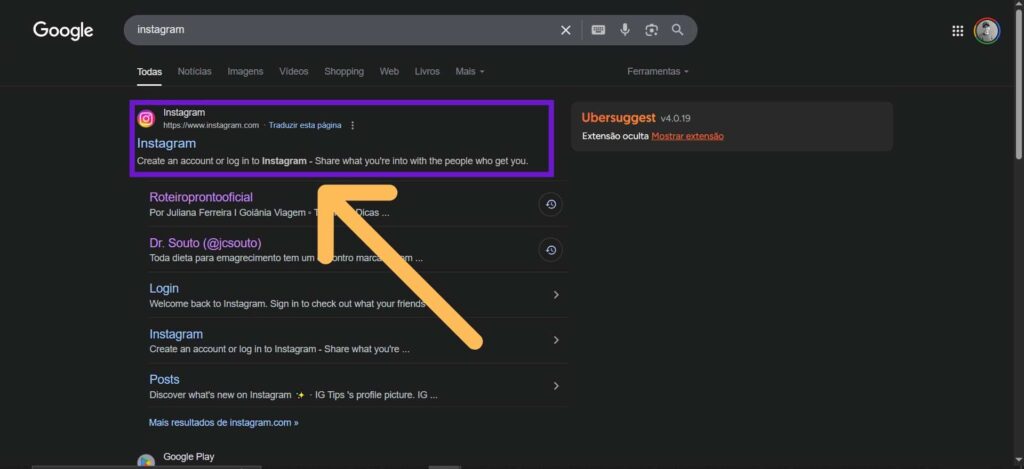Open more options dots for Instagram result
The height and width of the screenshot is (469, 1024).
point(353,125)
